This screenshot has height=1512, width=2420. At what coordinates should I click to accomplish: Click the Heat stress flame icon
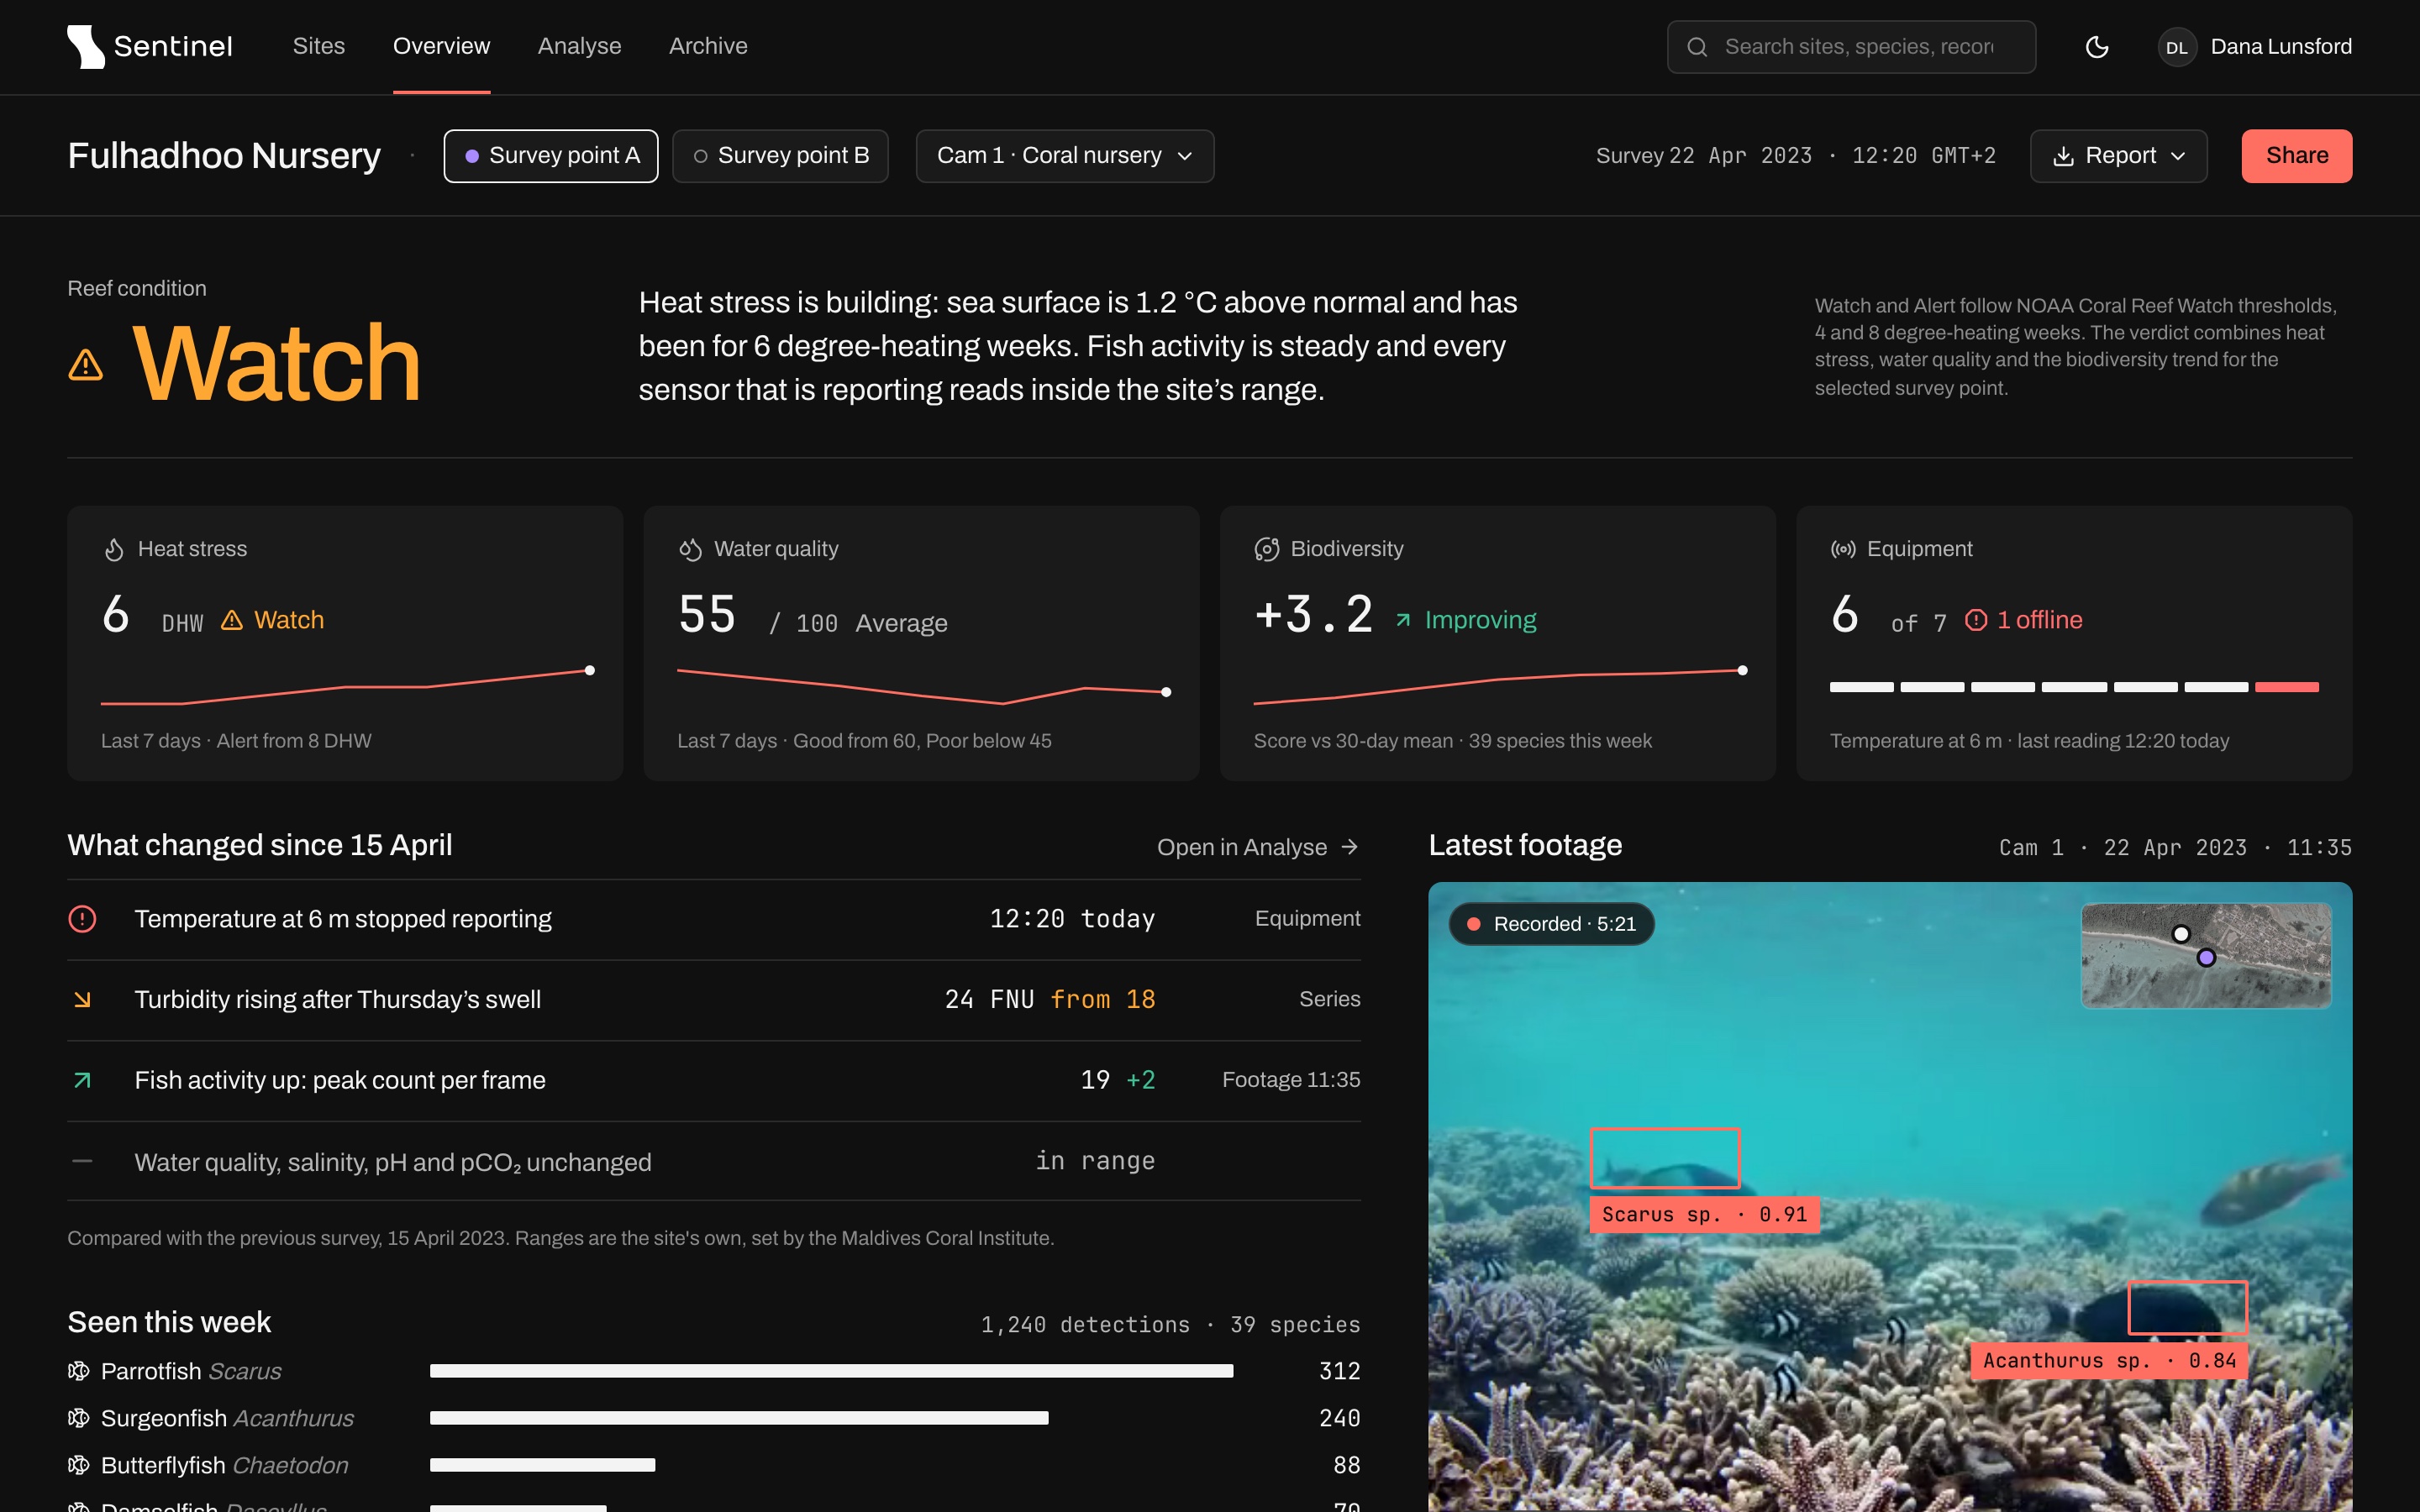pyautogui.click(x=114, y=550)
